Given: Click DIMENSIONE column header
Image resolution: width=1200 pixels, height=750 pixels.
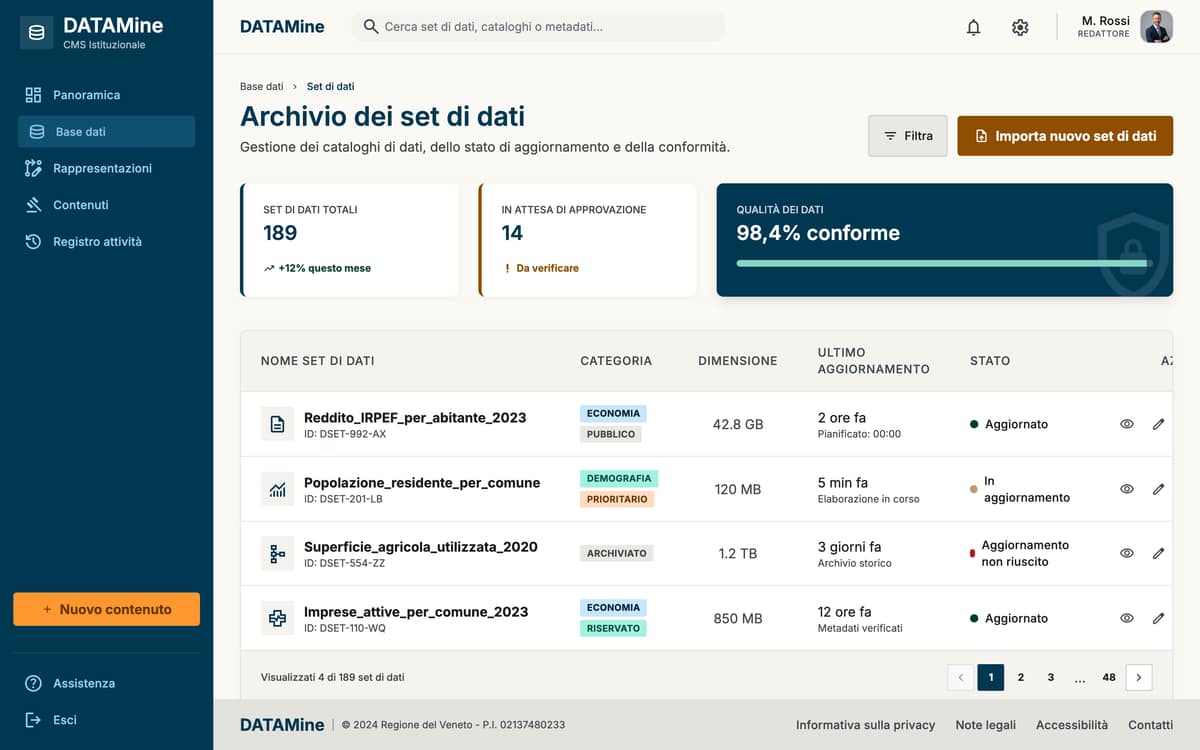Looking at the screenshot, I should tap(738, 361).
